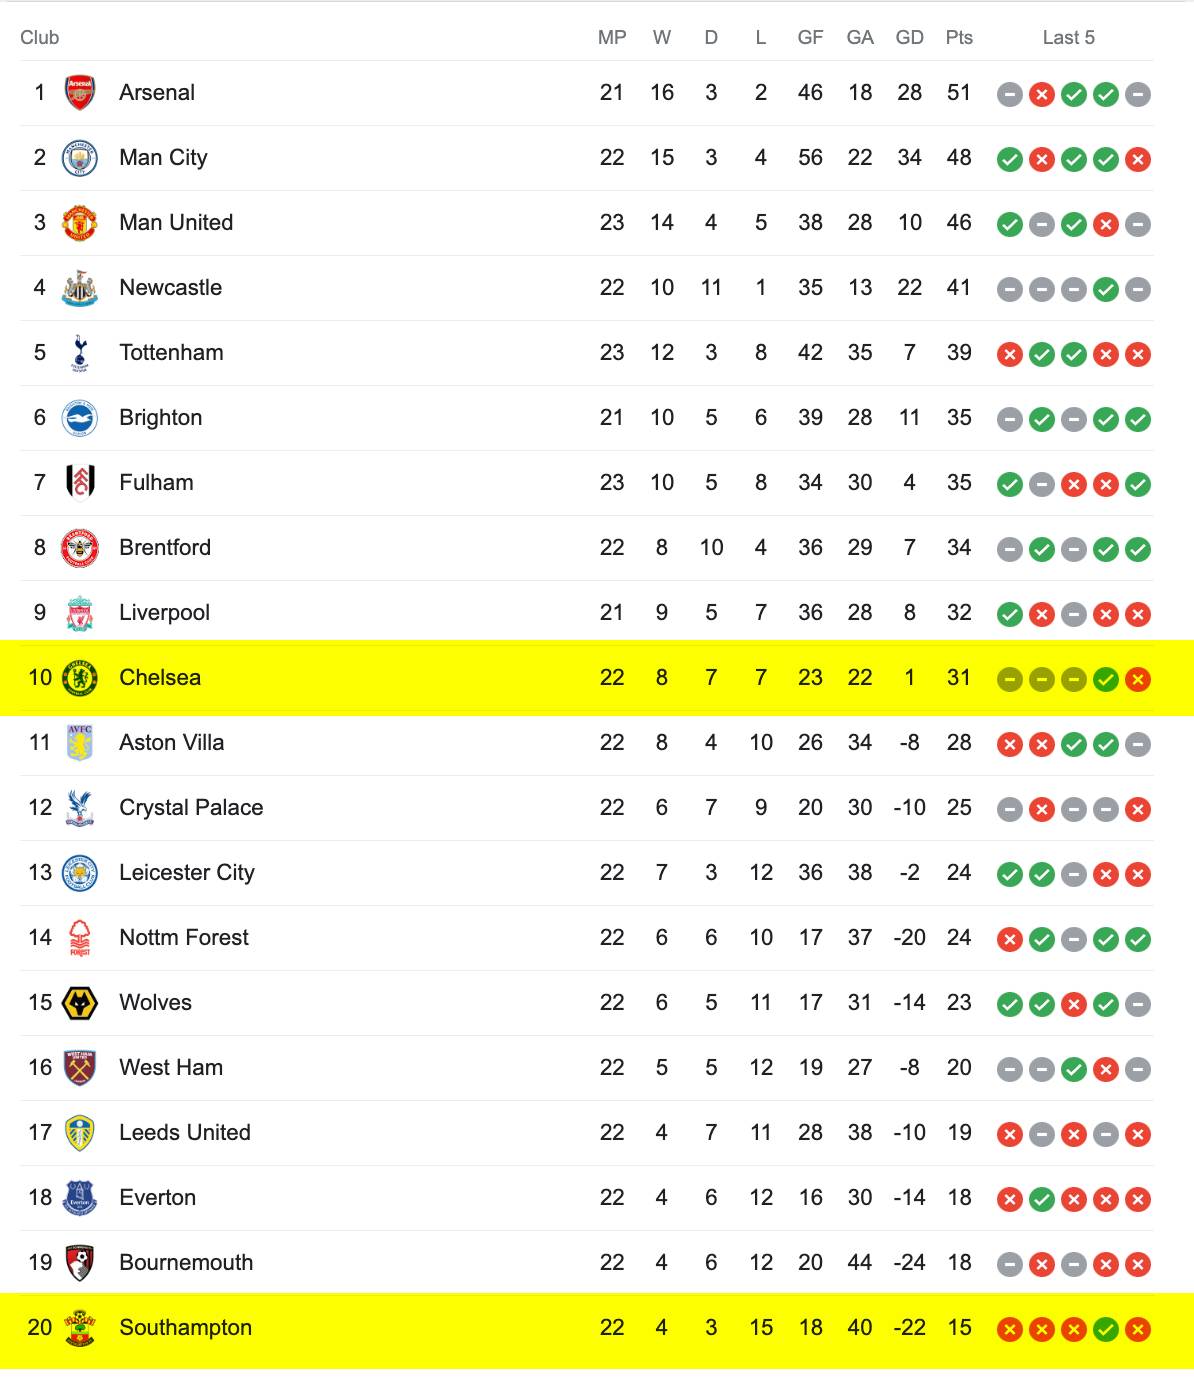Click the Club column header
The image size is (1194, 1398).
coord(40,37)
